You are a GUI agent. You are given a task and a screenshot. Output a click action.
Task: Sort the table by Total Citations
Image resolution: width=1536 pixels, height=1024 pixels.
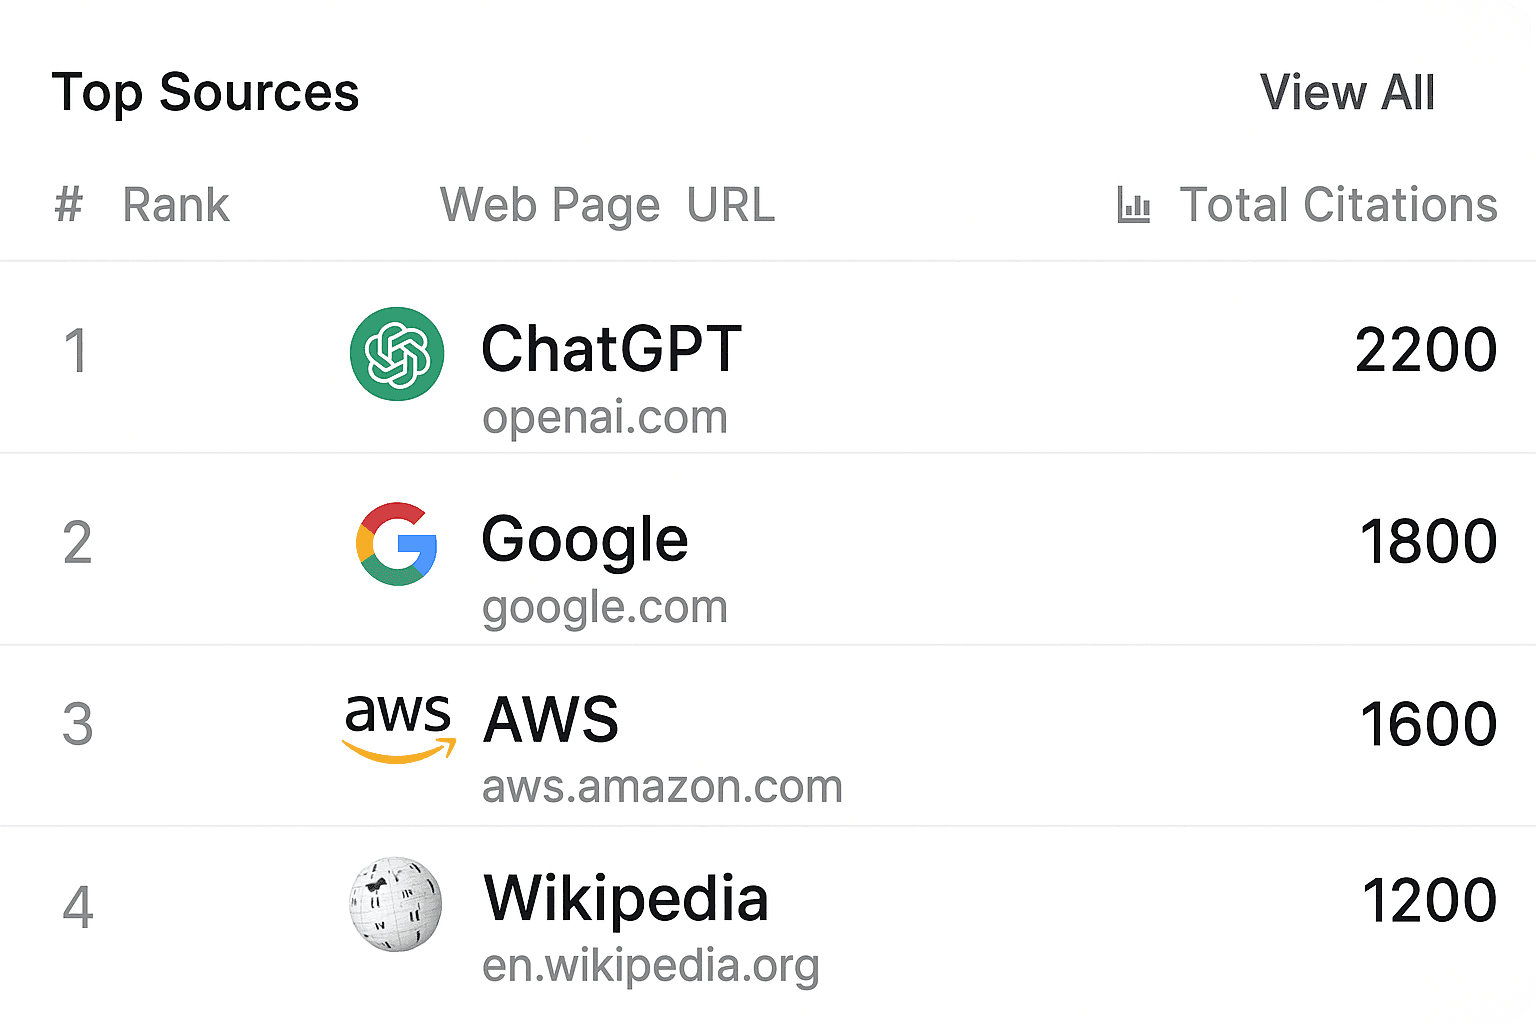(x=1338, y=204)
